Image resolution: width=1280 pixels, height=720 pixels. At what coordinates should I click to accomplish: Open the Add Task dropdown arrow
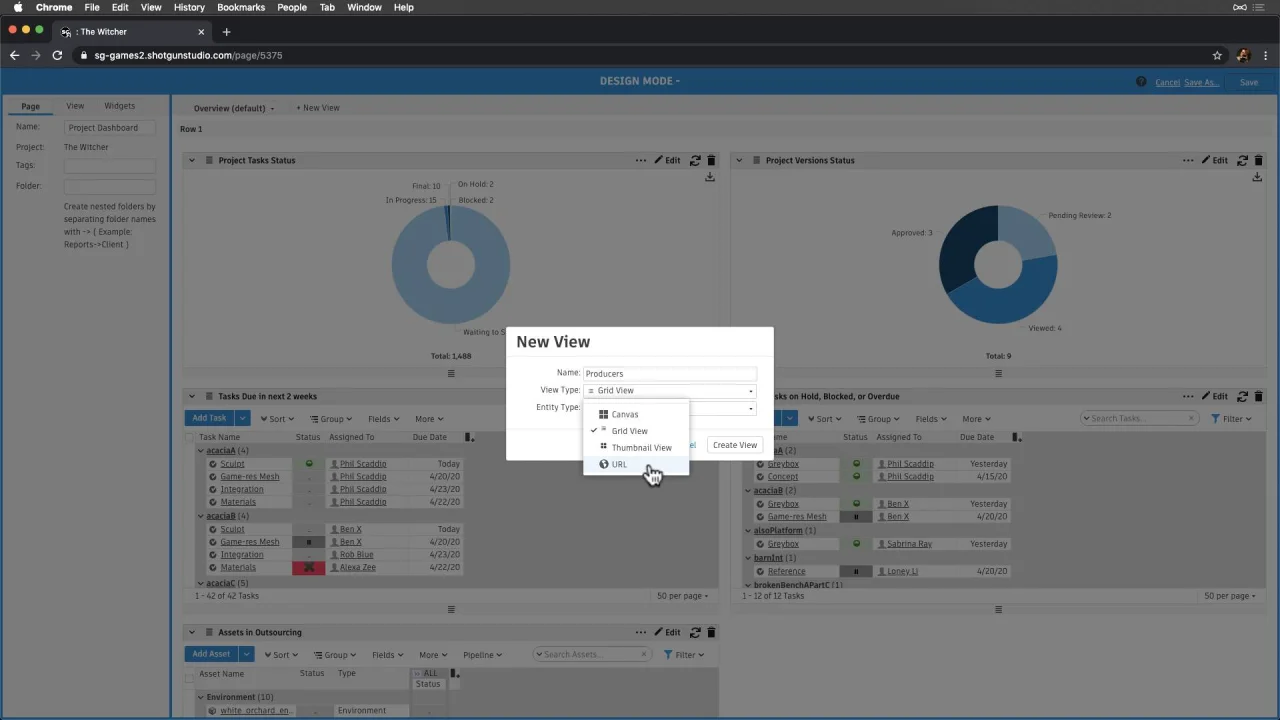[242, 418]
